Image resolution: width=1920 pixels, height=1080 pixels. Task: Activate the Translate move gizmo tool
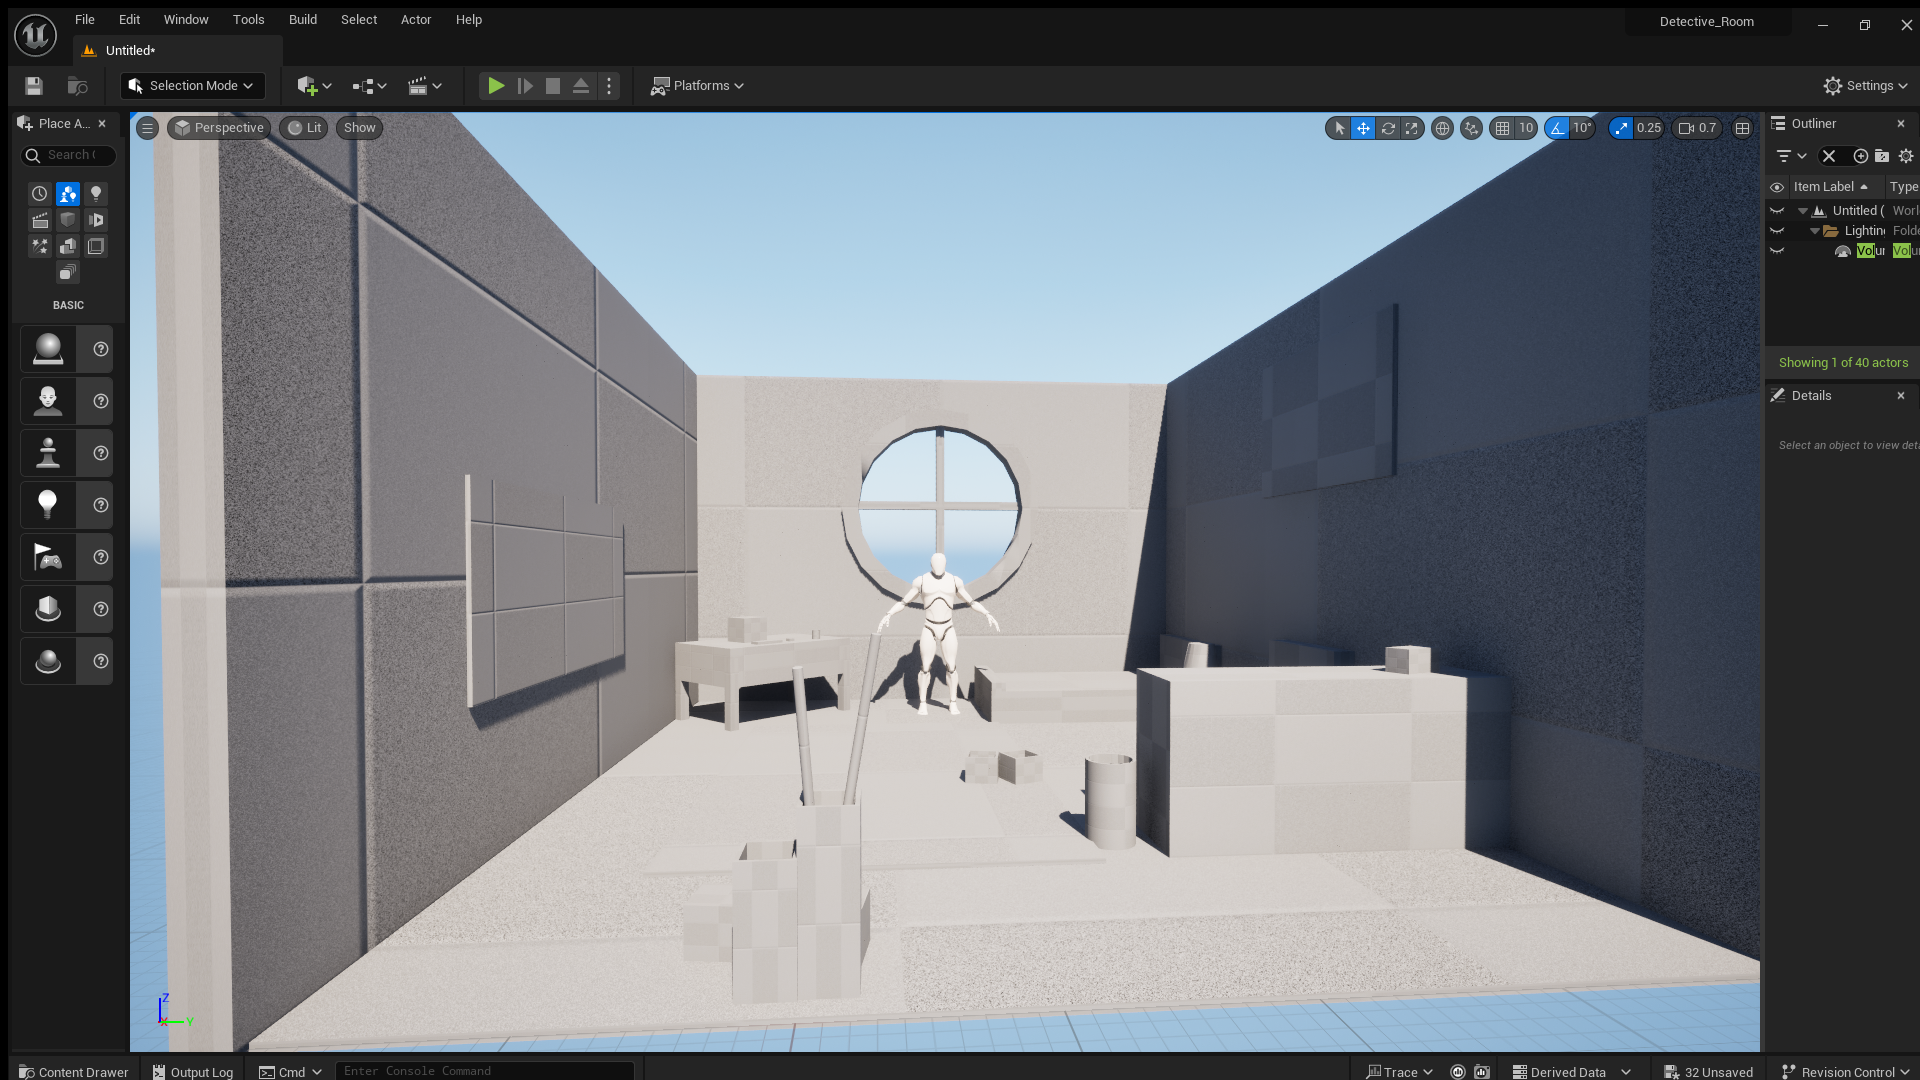pos(1363,128)
